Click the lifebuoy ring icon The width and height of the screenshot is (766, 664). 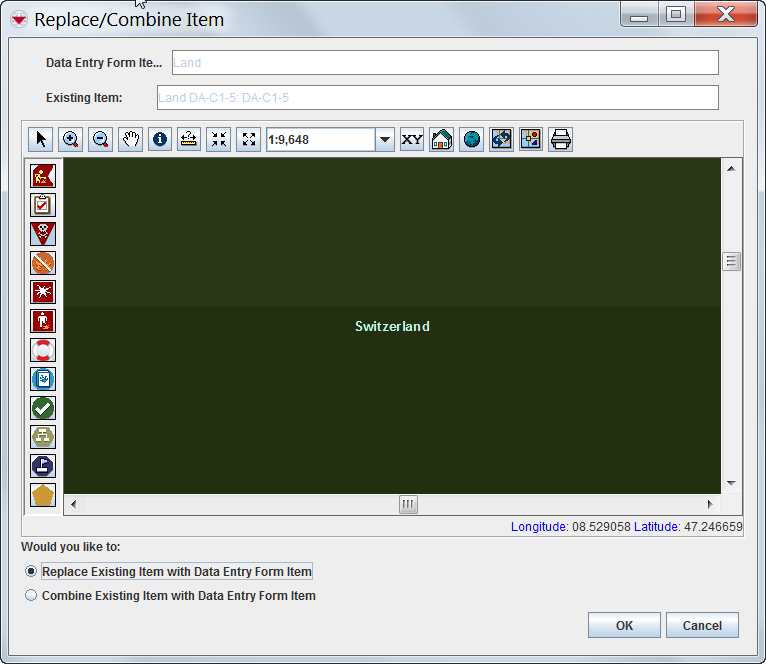pyautogui.click(x=43, y=350)
